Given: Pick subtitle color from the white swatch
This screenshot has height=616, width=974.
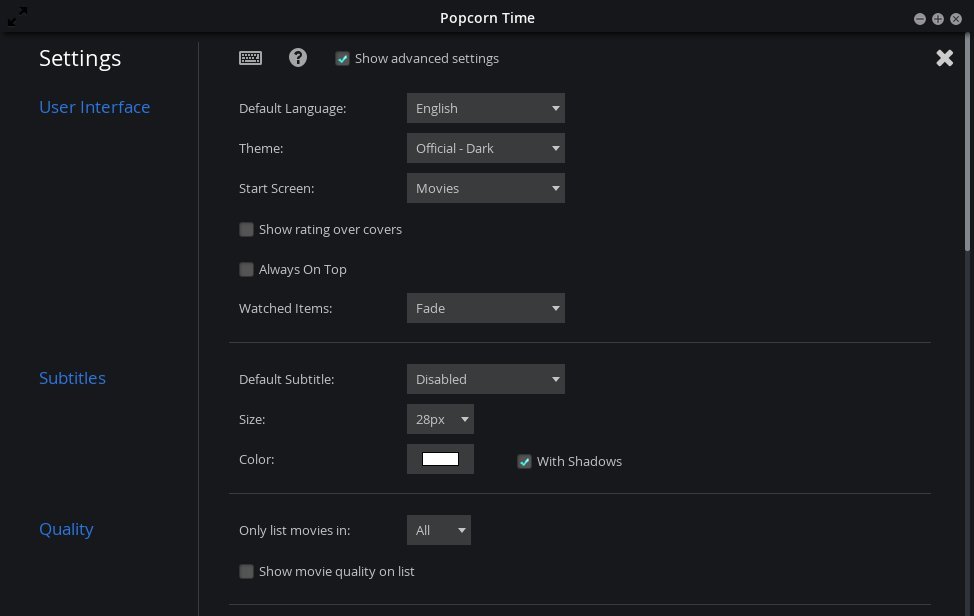Looking at the screenshot, I should click(x=440, y=459).
